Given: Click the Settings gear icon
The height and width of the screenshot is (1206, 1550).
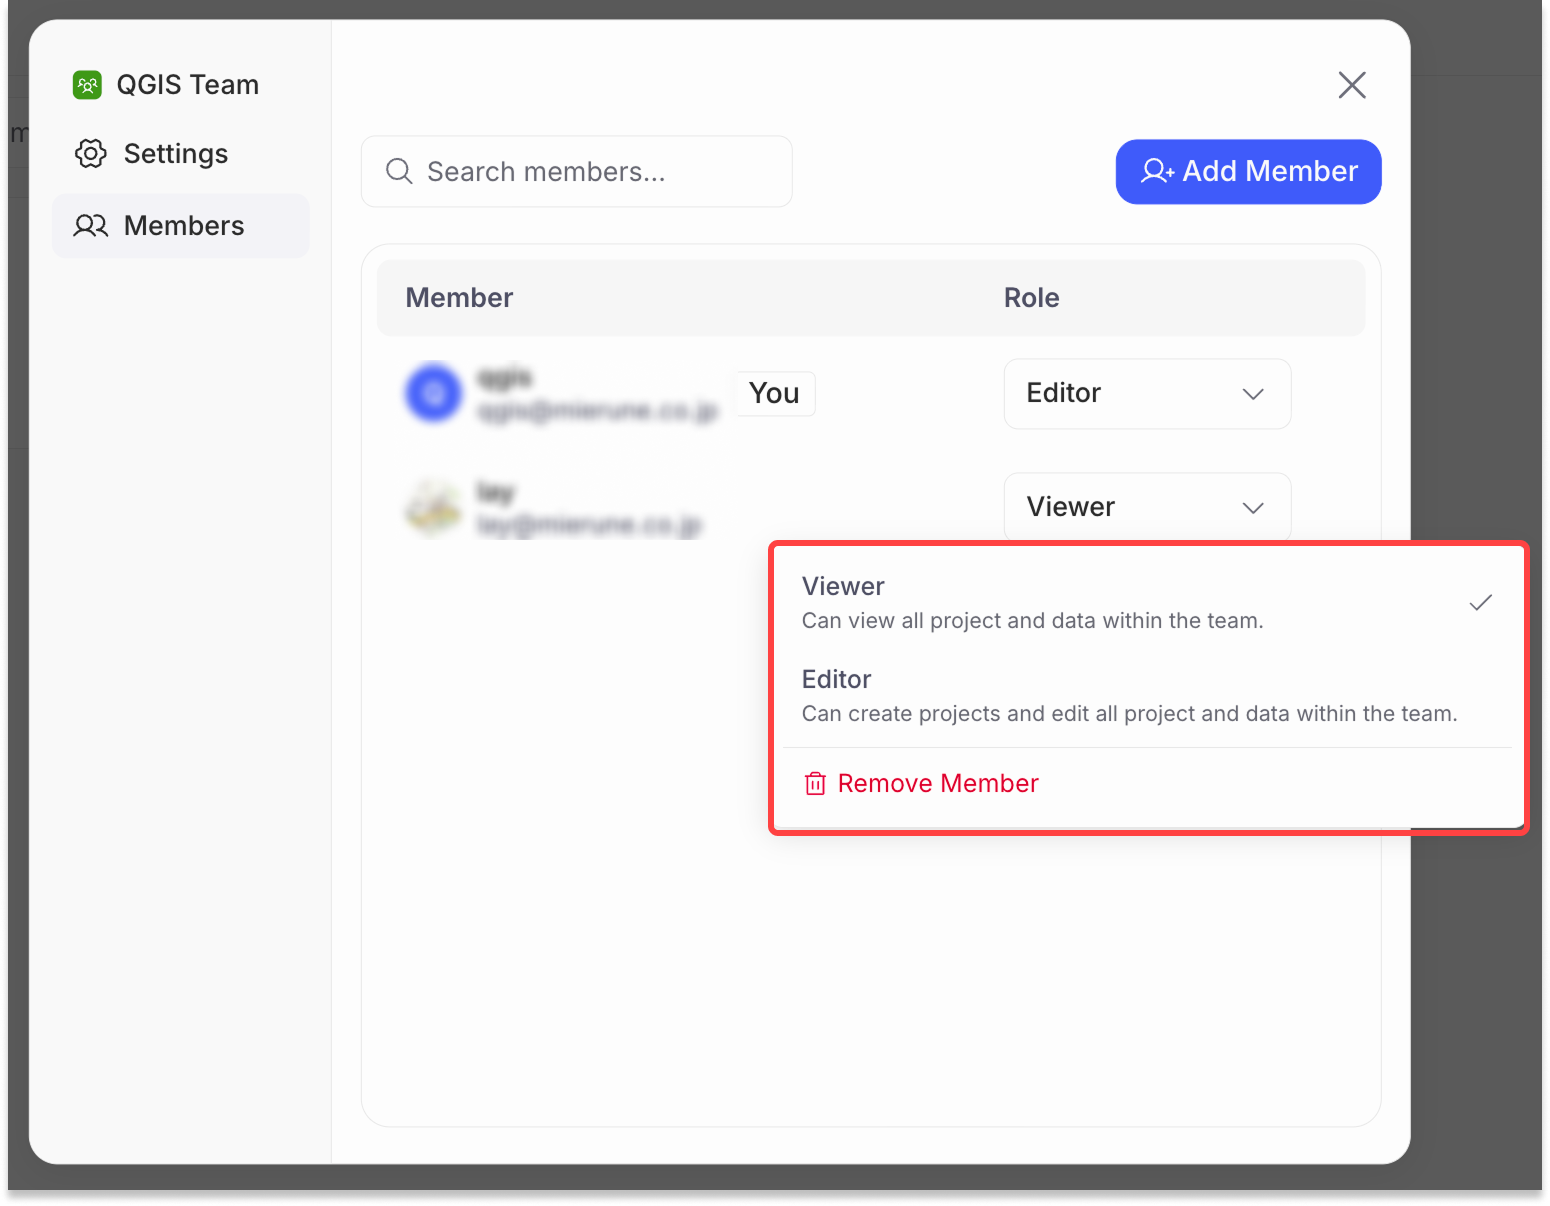Looking at the screenshot, I should click(x=91, y=154).
